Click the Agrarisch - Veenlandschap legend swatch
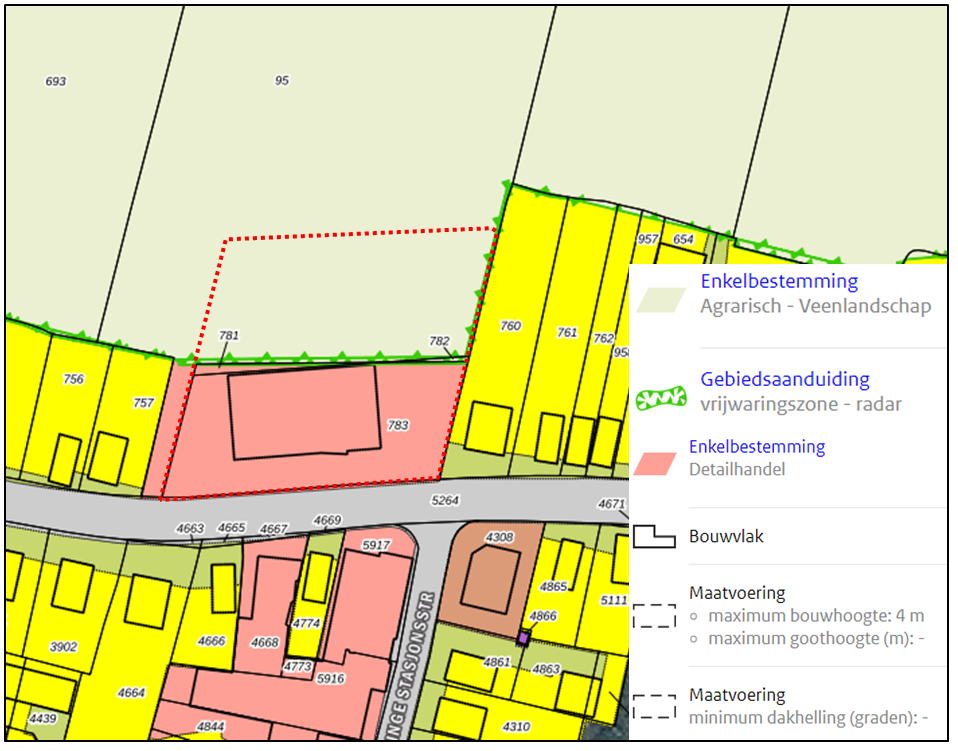Viewport: 958px width, 751px height. [660, 301]
